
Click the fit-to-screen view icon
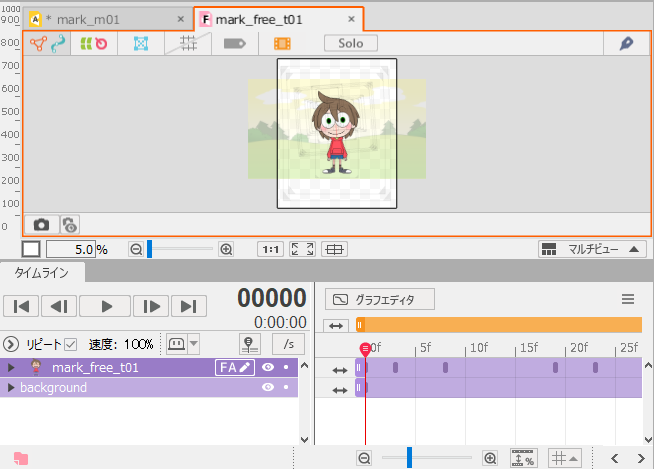coord(303,249)
